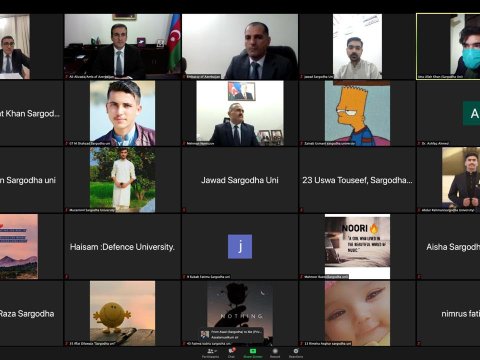Click the green A avatar
Image resolution: width=480 pixels, height=360 pixels.
pos(471,113)
